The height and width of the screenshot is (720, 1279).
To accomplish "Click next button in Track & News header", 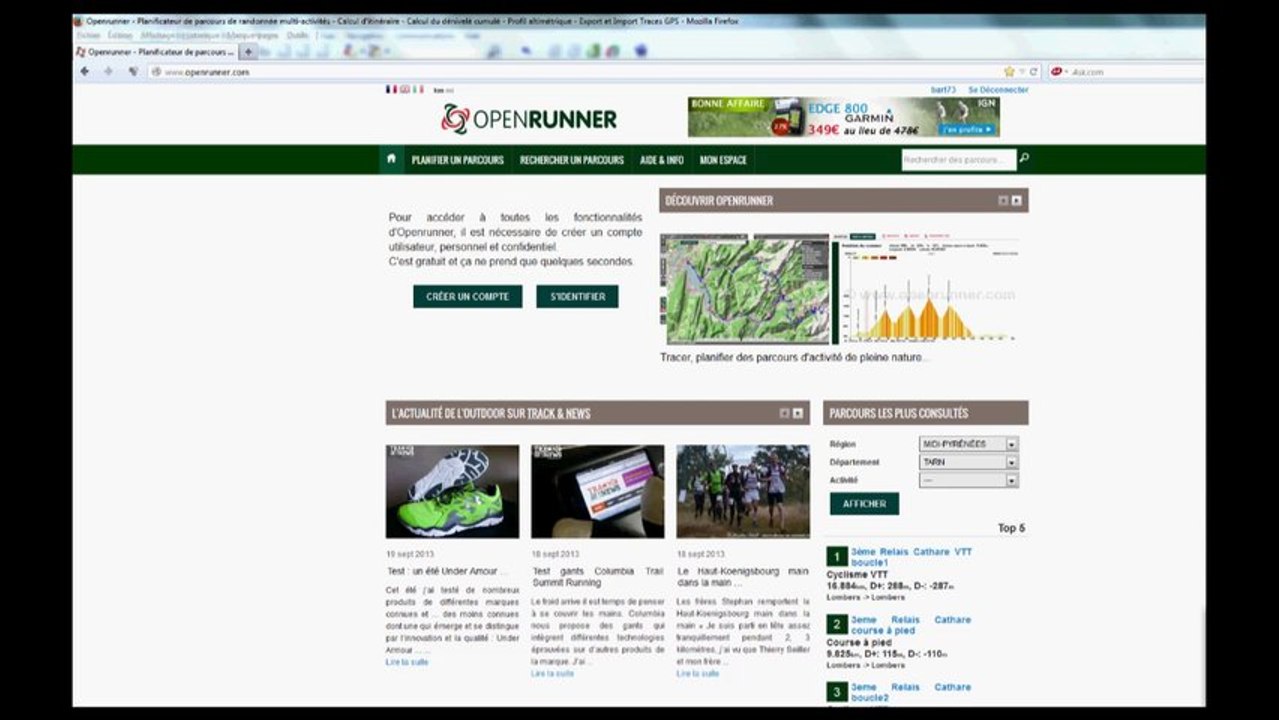I will (798, 413).
